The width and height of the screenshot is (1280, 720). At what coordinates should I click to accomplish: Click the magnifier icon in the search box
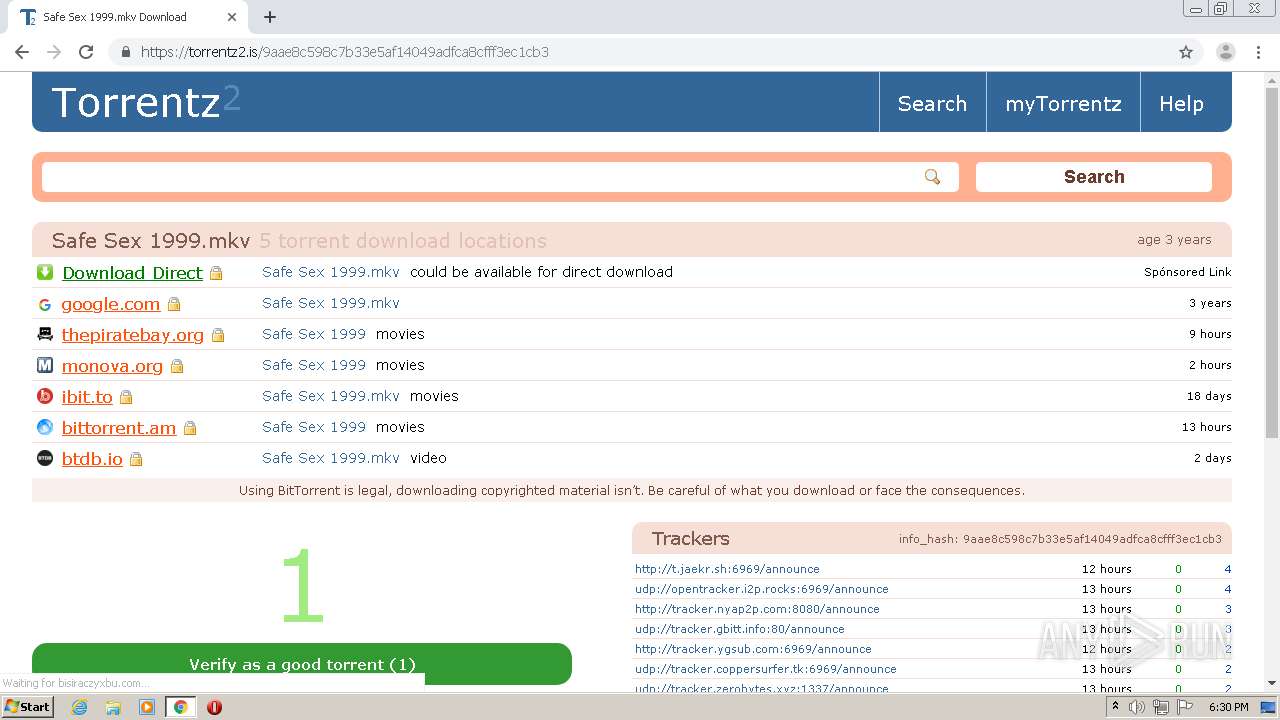[932, 177]
